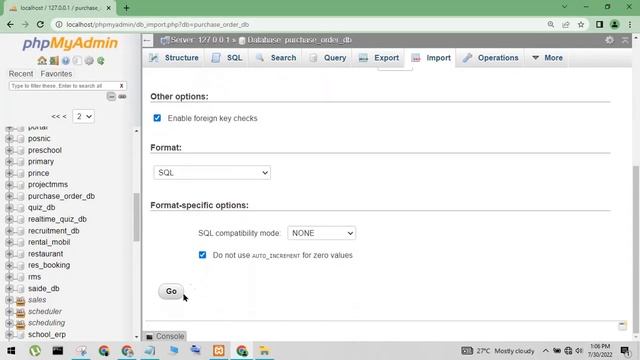
Task: Open the Format SQL dropdown
Action: pos(212,173)
